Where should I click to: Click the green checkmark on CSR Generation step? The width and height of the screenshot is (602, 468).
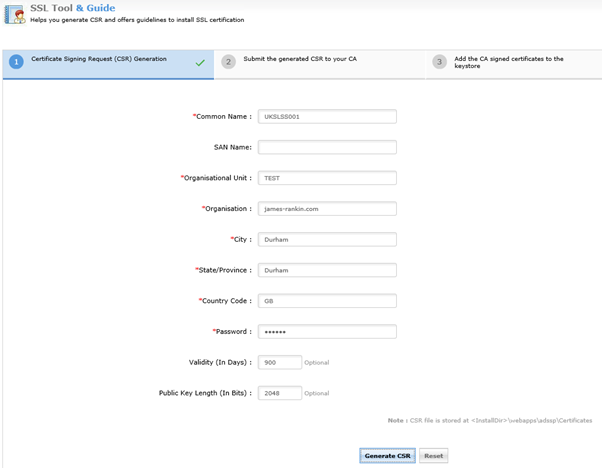coord(200,63)
